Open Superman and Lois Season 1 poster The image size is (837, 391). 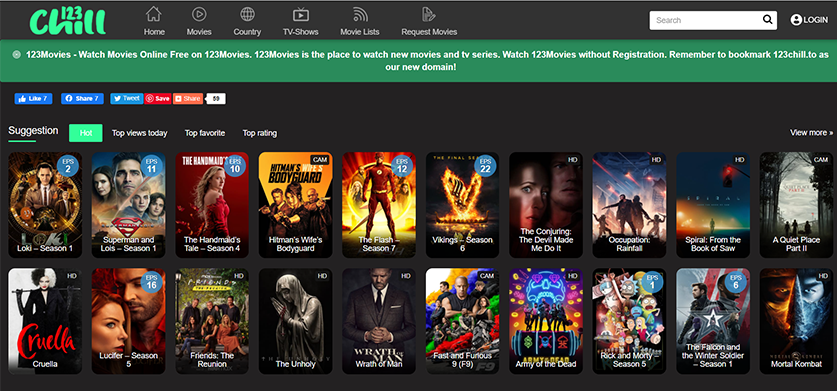pyautogui.click(x=128, y=205)
